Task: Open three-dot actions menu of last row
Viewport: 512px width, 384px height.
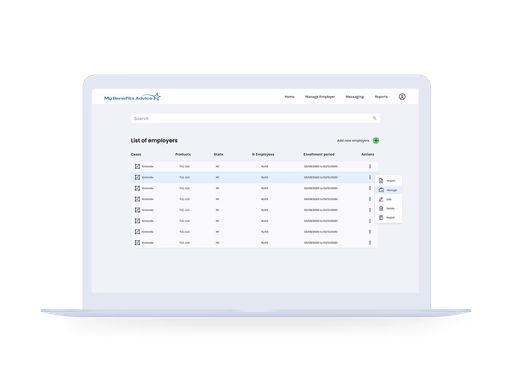Action: 370,243
